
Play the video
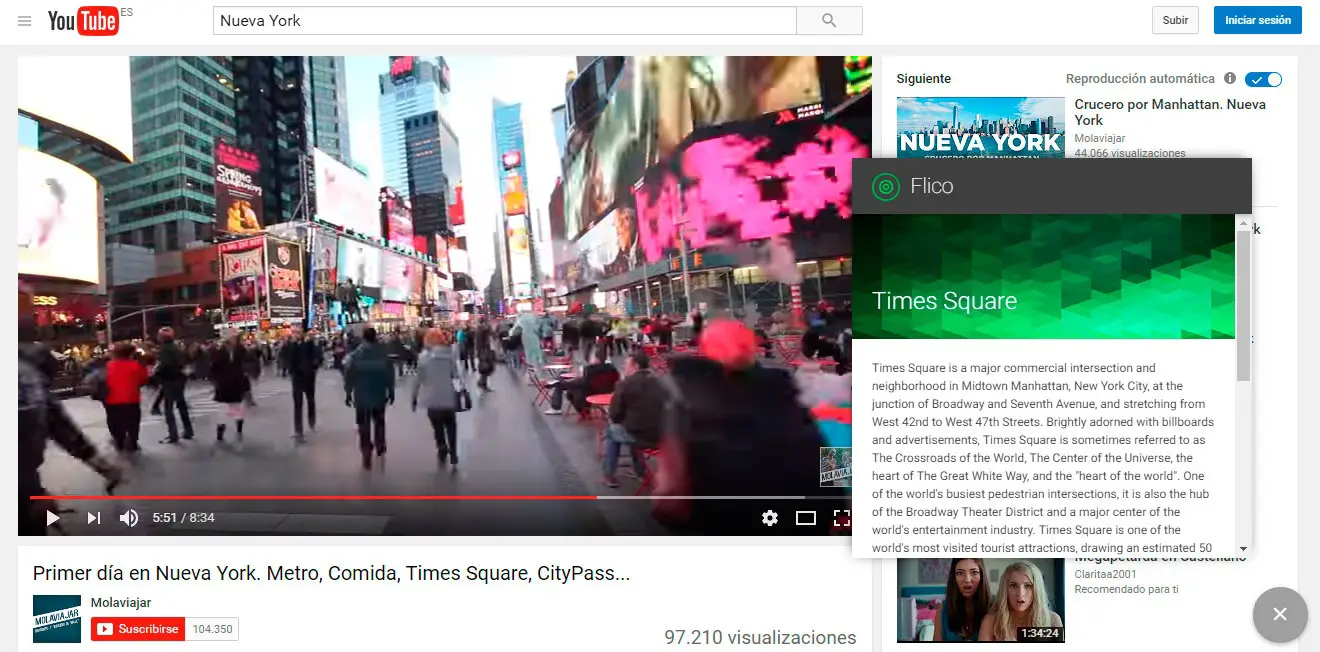tap(53, 518)
